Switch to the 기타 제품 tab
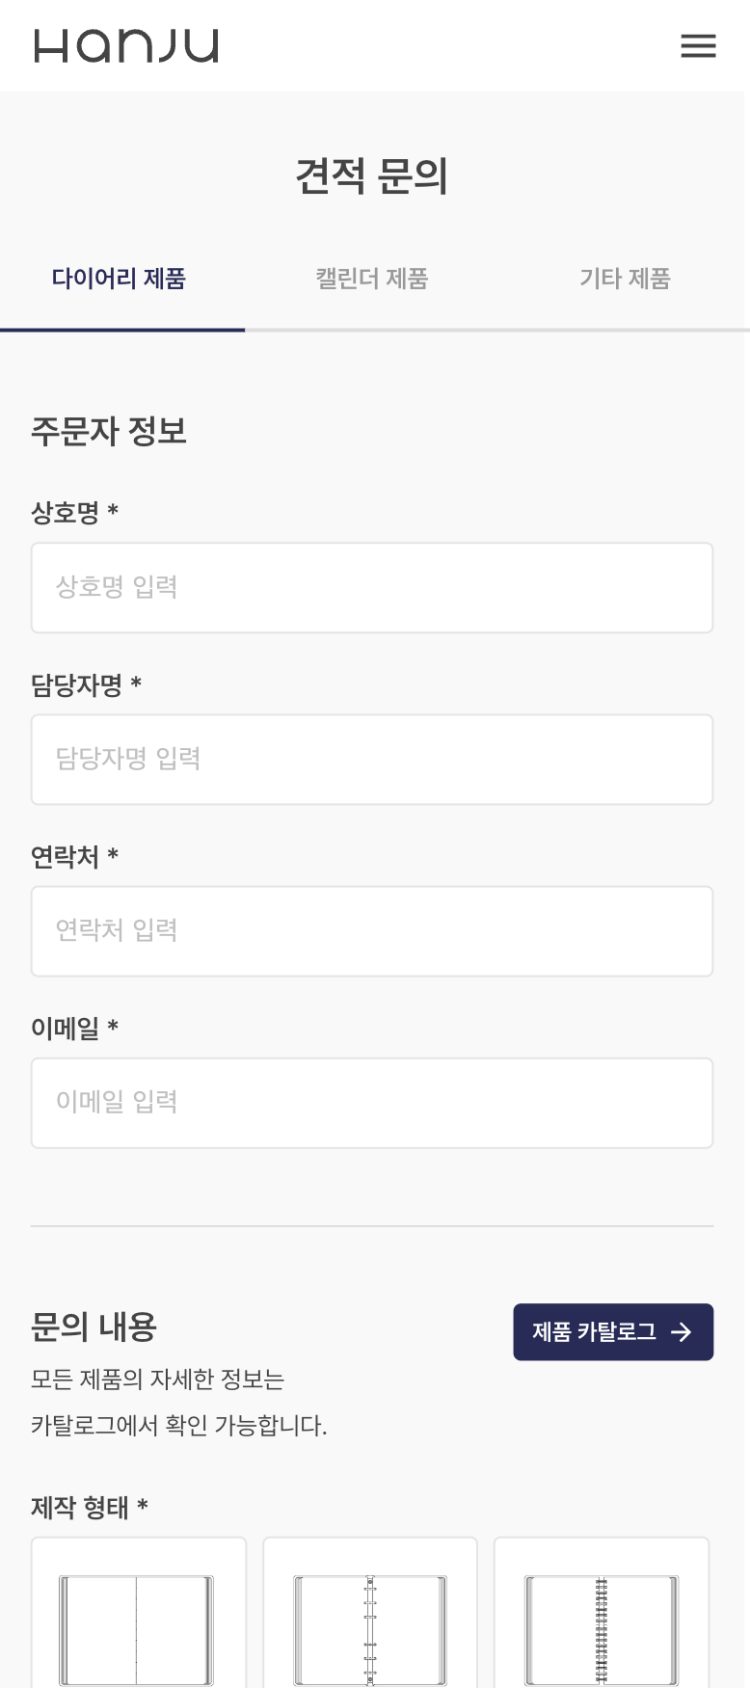The width and height of the screenshot is (750, 1688). click(625, 279)
